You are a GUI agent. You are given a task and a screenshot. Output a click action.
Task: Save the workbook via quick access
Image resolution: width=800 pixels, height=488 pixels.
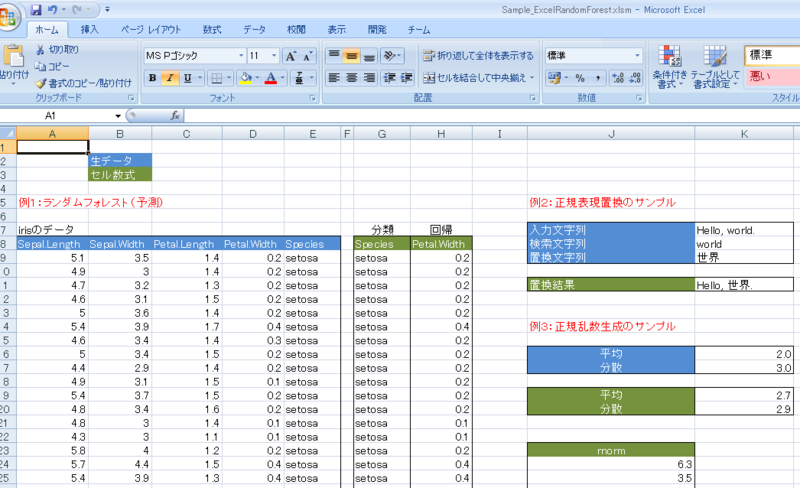[x=36, y=10]
